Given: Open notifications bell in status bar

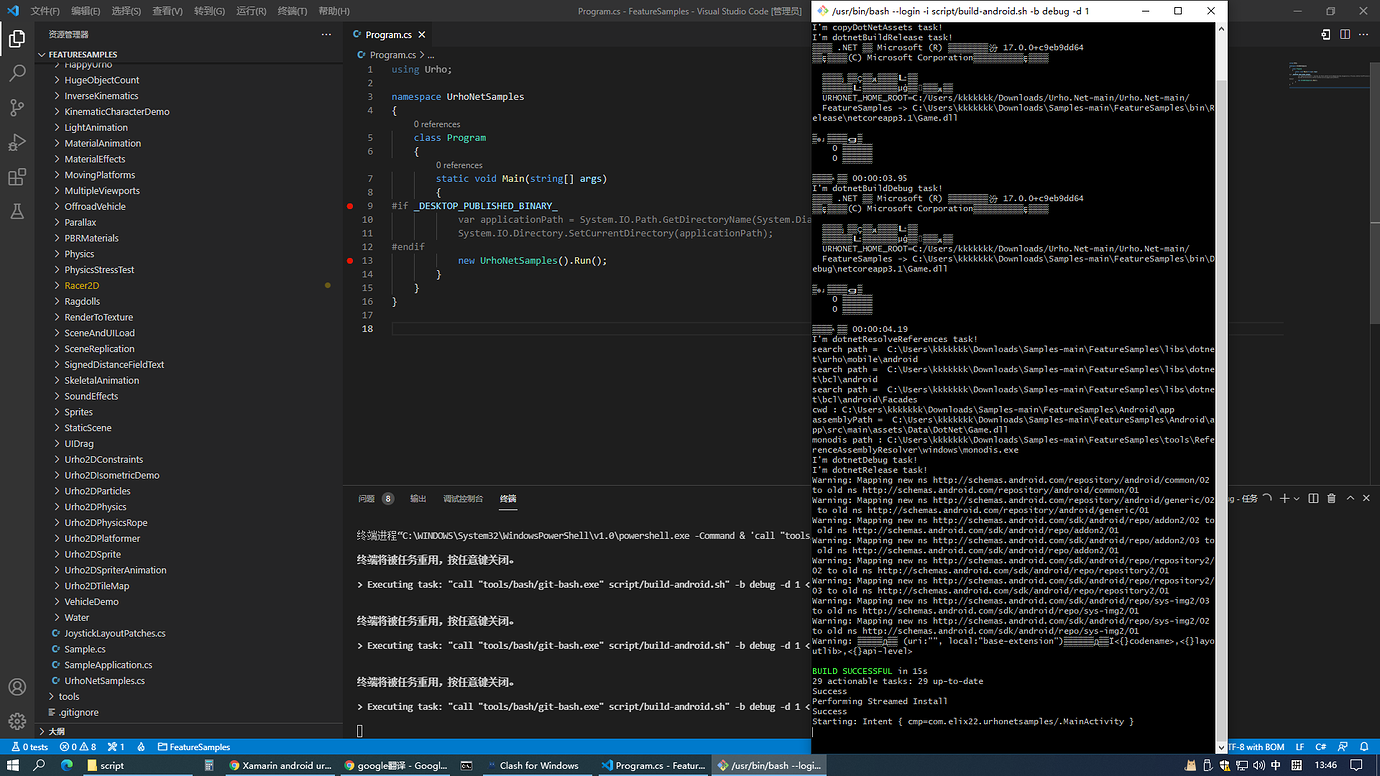Looking at the screenshot, I should (1366, 747).
